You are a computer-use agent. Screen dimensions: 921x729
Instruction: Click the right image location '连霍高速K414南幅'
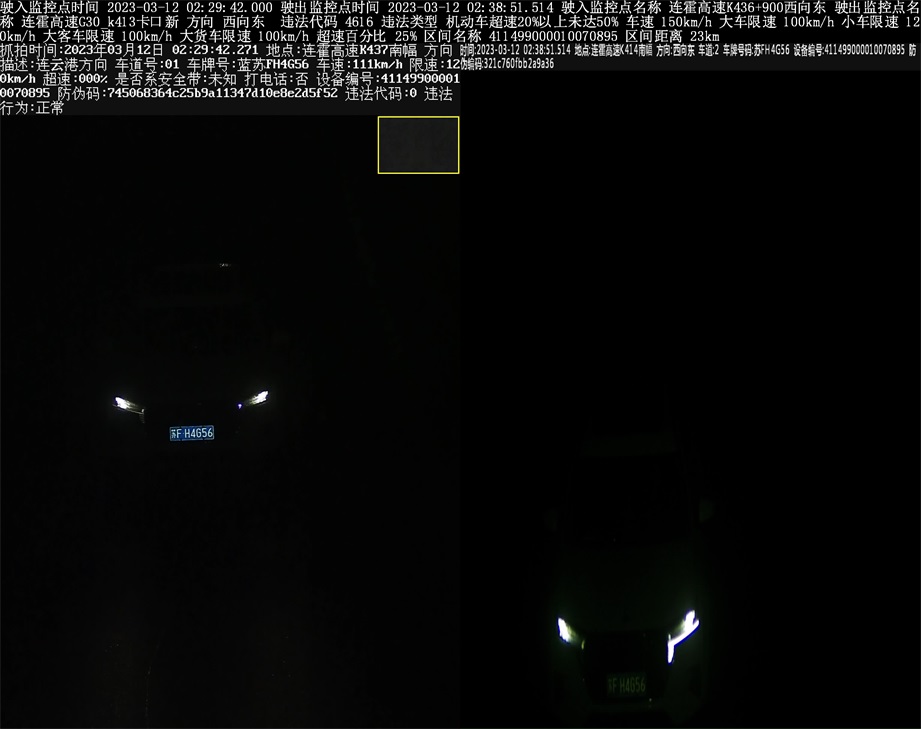click(x=621, y=51)
